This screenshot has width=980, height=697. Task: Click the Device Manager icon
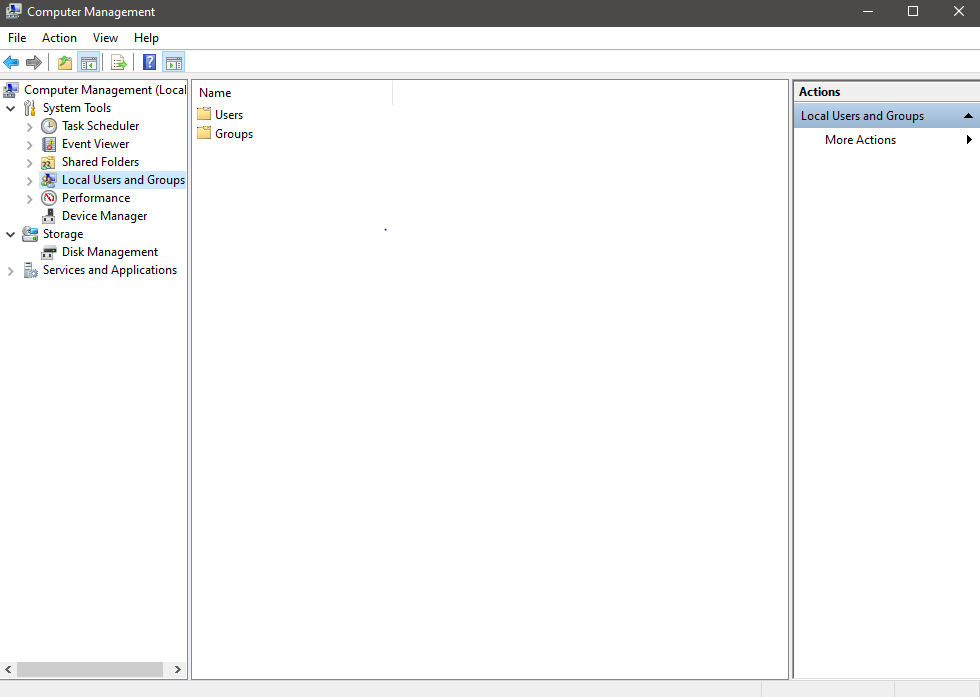pos(49,216)
